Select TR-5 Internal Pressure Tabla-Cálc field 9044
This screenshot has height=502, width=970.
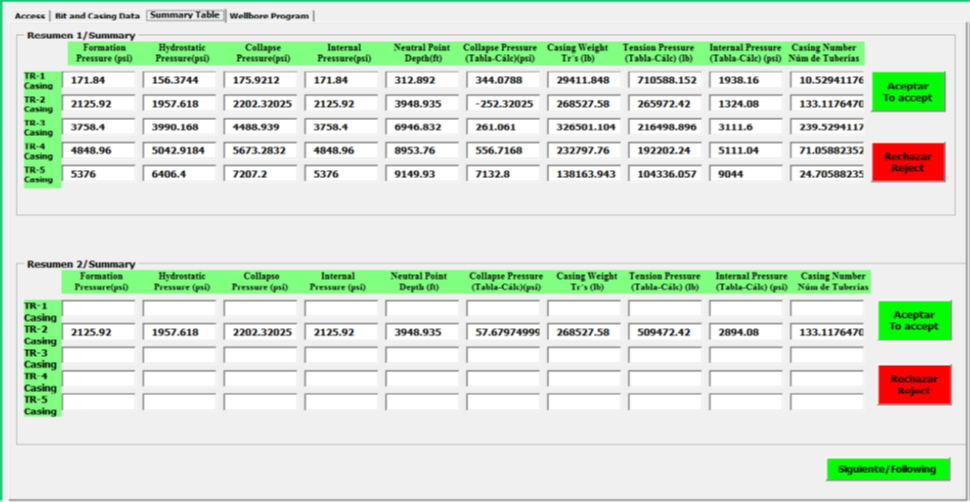pos(746,173)
